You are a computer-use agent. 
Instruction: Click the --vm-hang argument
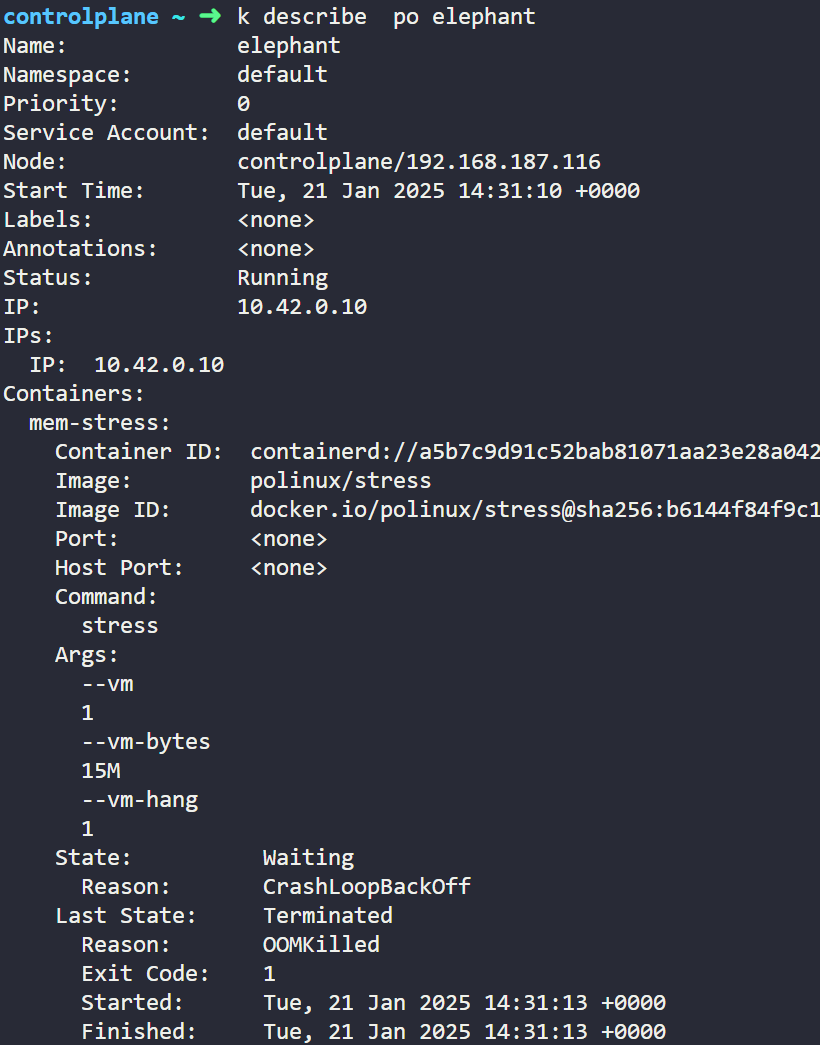(140, 800)
